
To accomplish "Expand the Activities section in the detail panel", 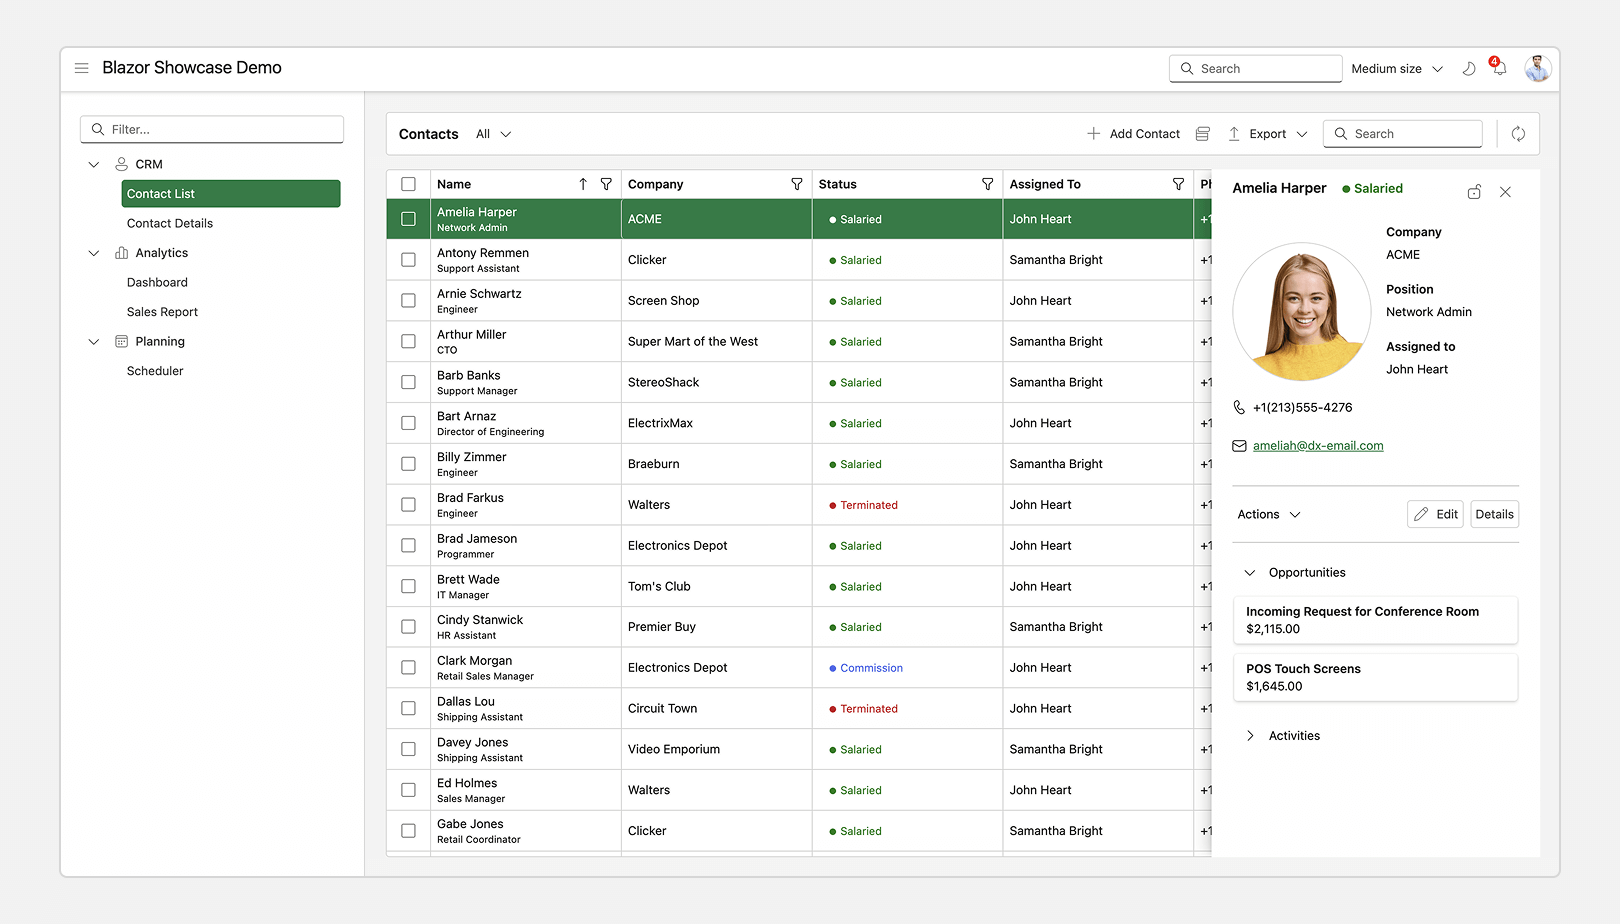I will pyautogui.click(x=1250, y=735).
